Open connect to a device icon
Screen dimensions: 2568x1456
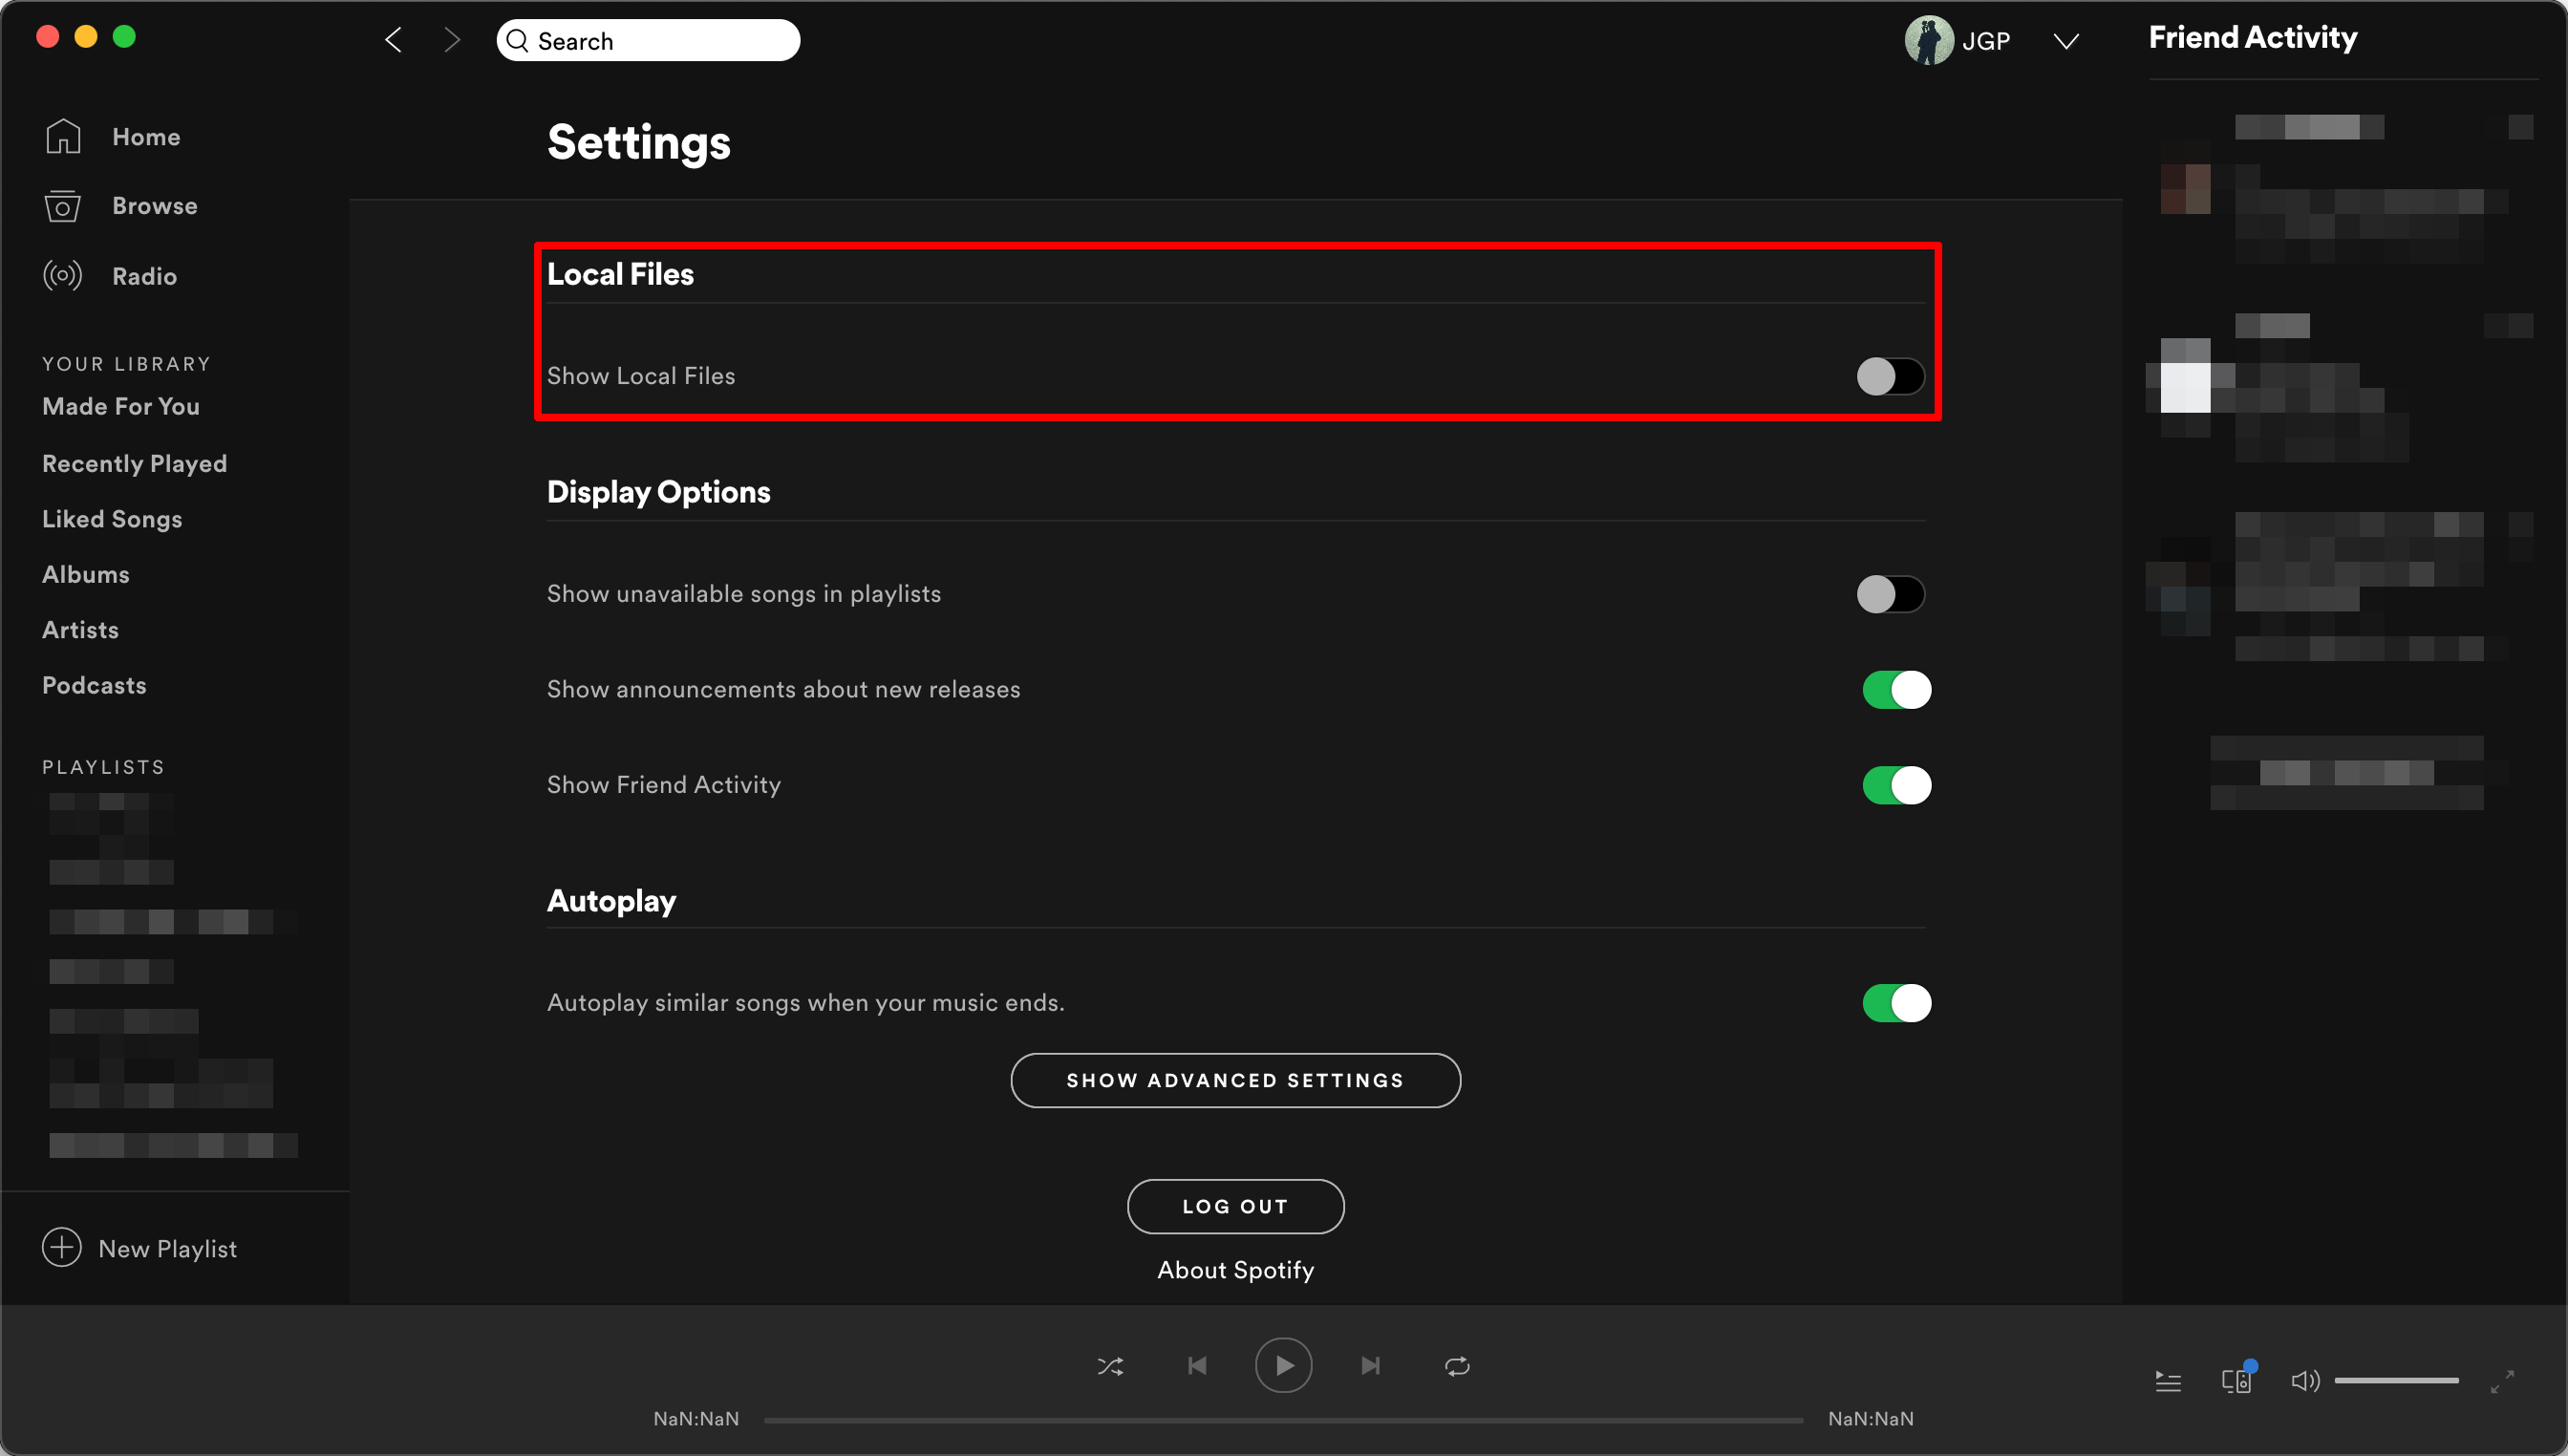click(2236, 1381)
